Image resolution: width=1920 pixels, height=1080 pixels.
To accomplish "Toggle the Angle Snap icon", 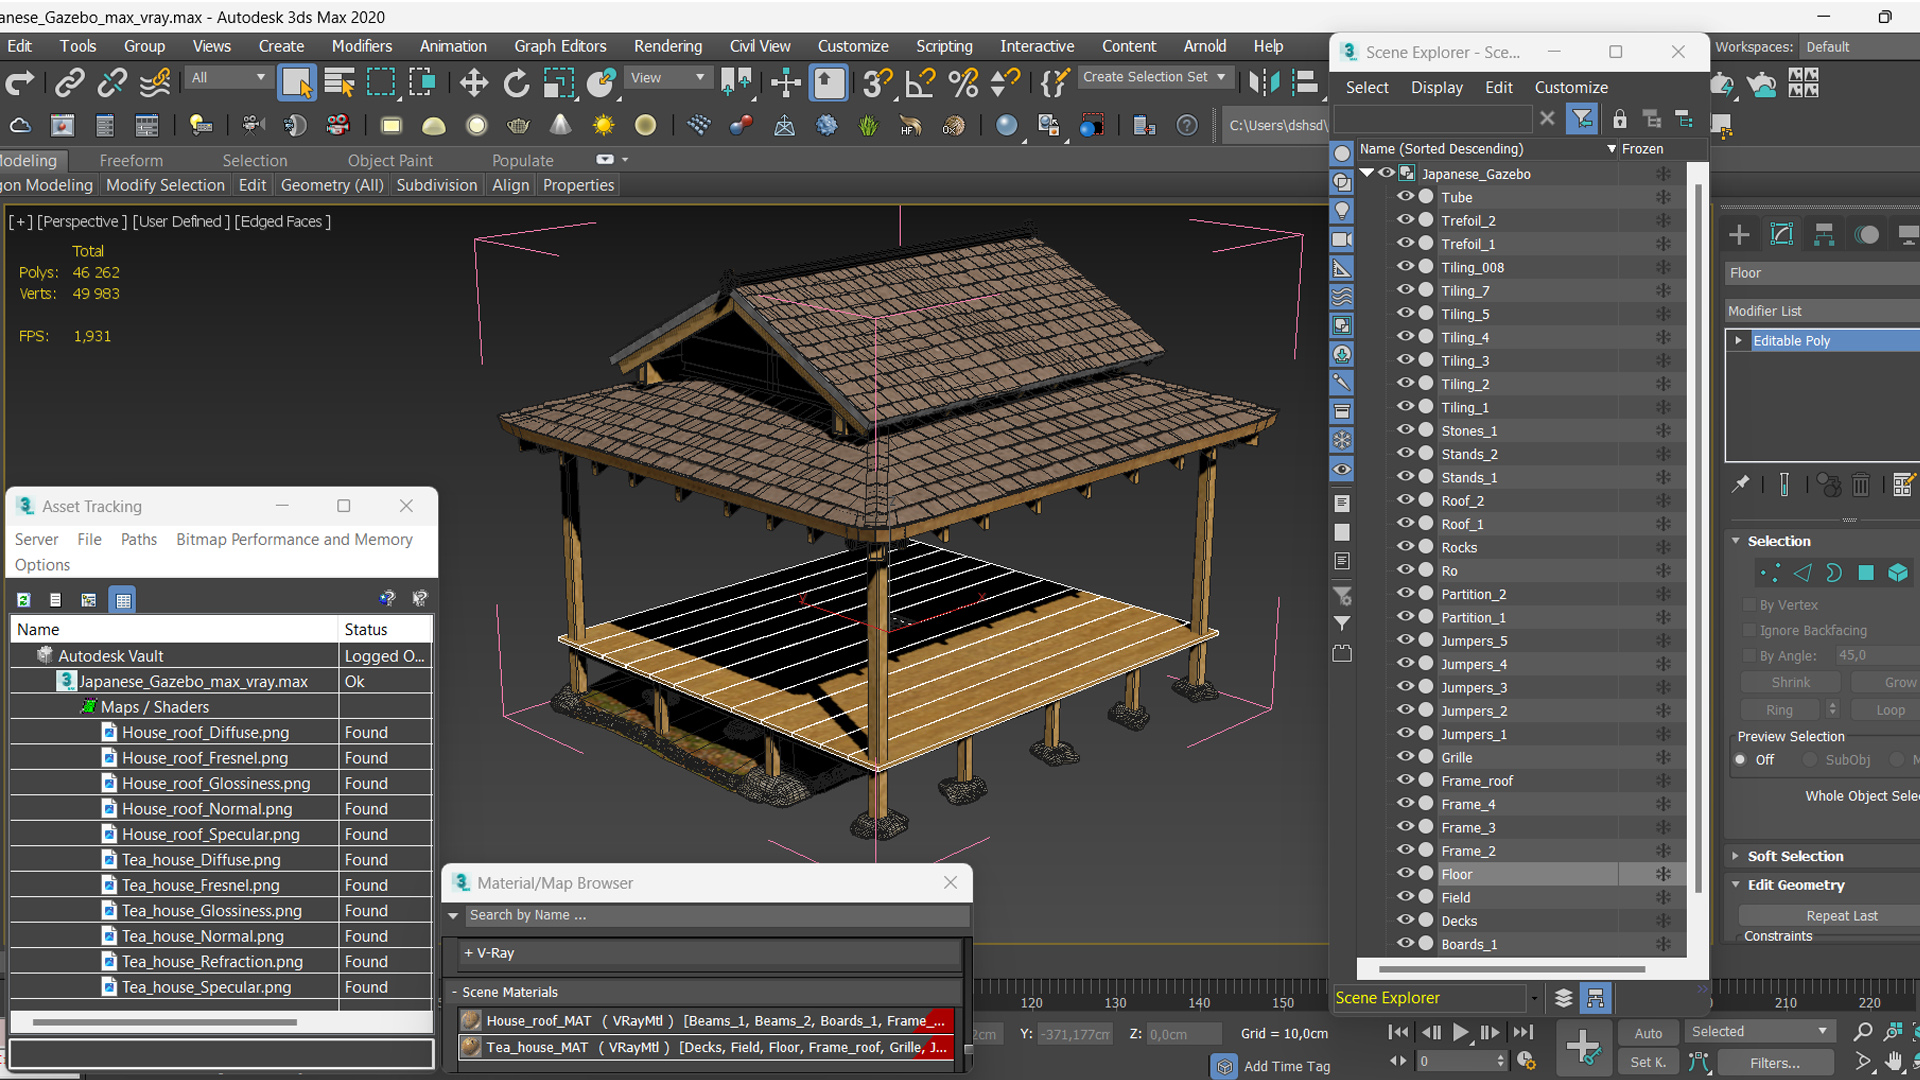I will coord(919,83).
